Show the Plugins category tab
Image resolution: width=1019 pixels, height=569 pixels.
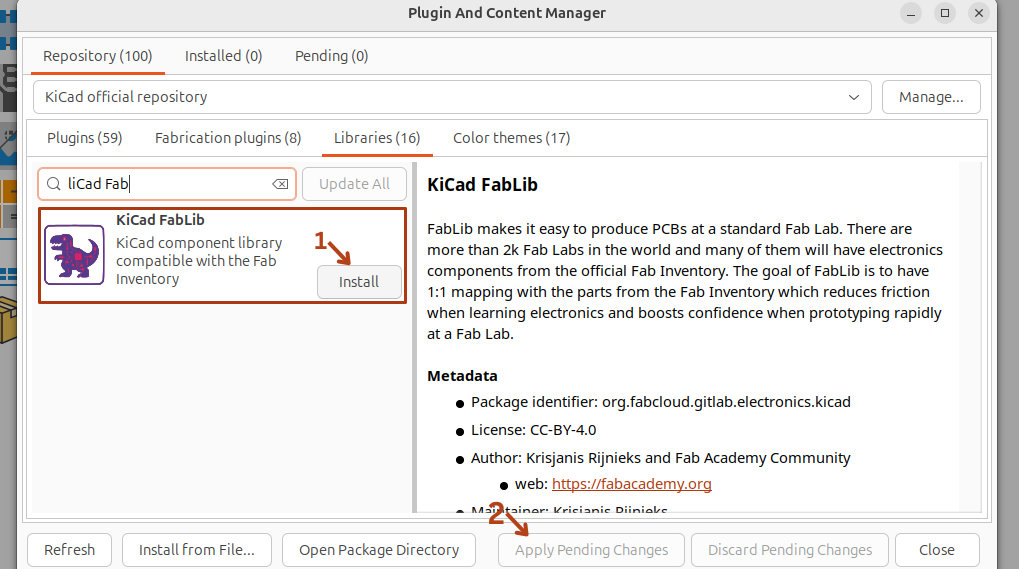84,138
